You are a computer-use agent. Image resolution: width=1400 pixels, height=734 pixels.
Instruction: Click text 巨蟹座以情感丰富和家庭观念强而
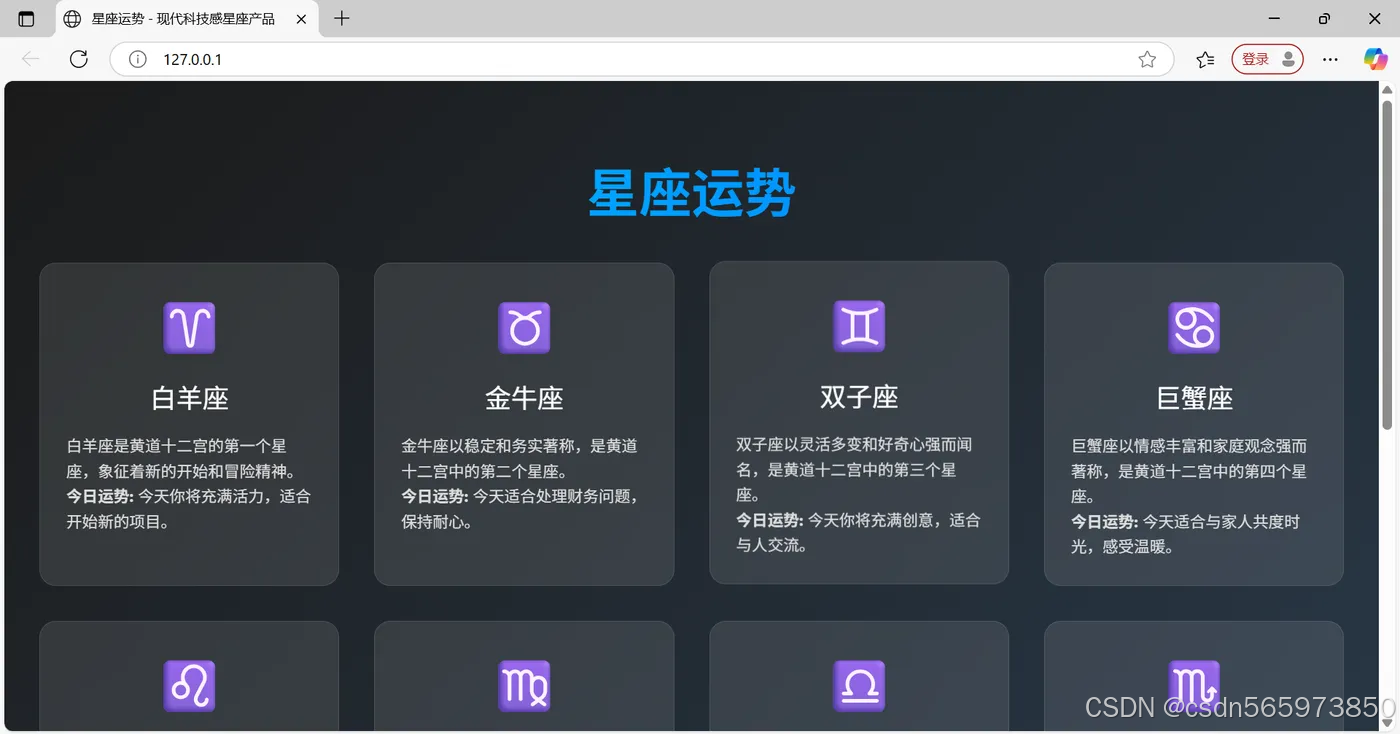tap(1190, 446)
